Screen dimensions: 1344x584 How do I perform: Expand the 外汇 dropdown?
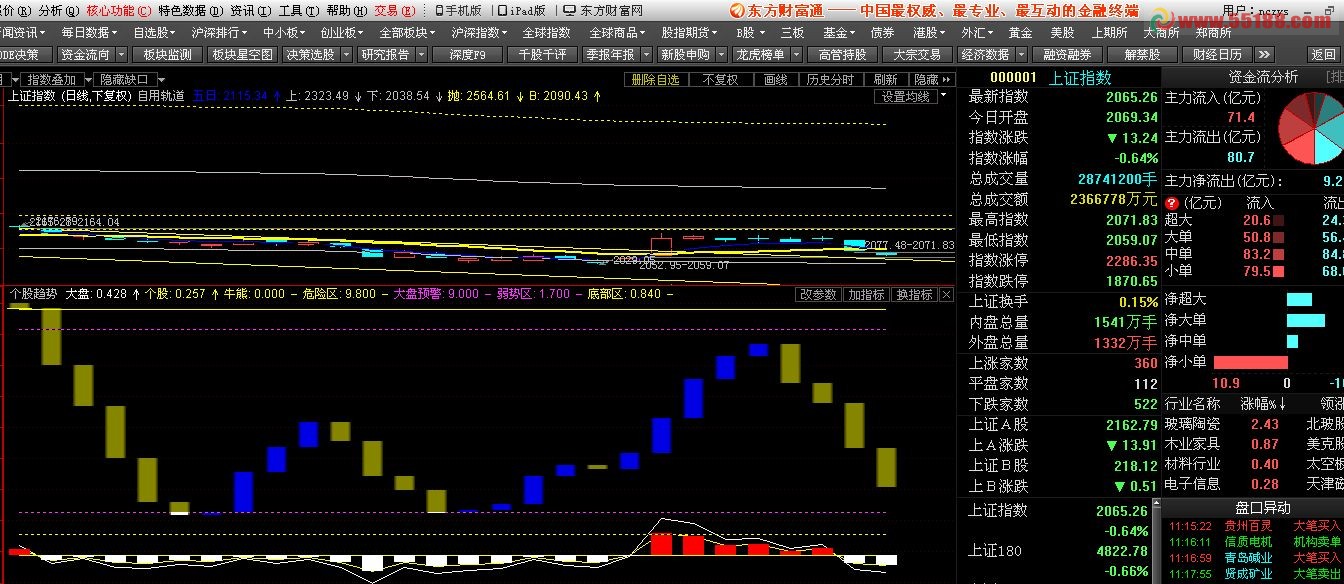(x=978, y=32)
